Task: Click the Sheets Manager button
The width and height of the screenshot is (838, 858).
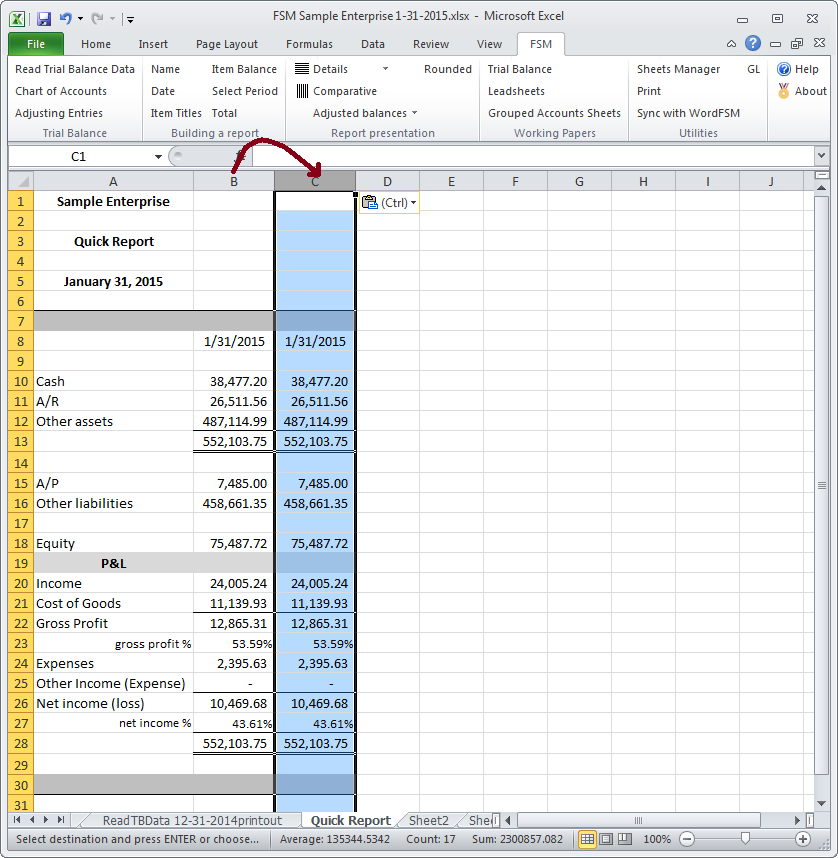Action: pyautogui.click(x=678, y=69)
